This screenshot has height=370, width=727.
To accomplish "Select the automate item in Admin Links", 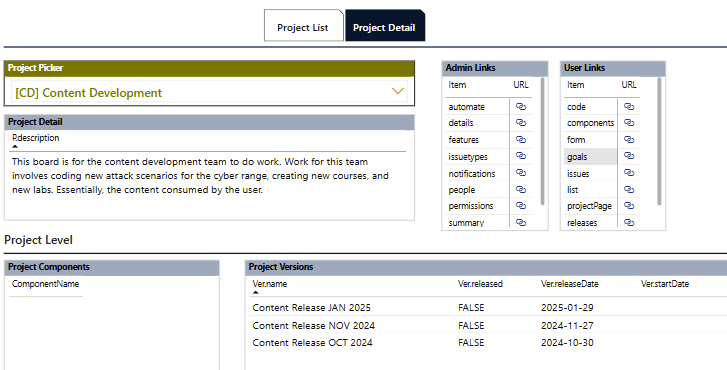I will [466, 107].
